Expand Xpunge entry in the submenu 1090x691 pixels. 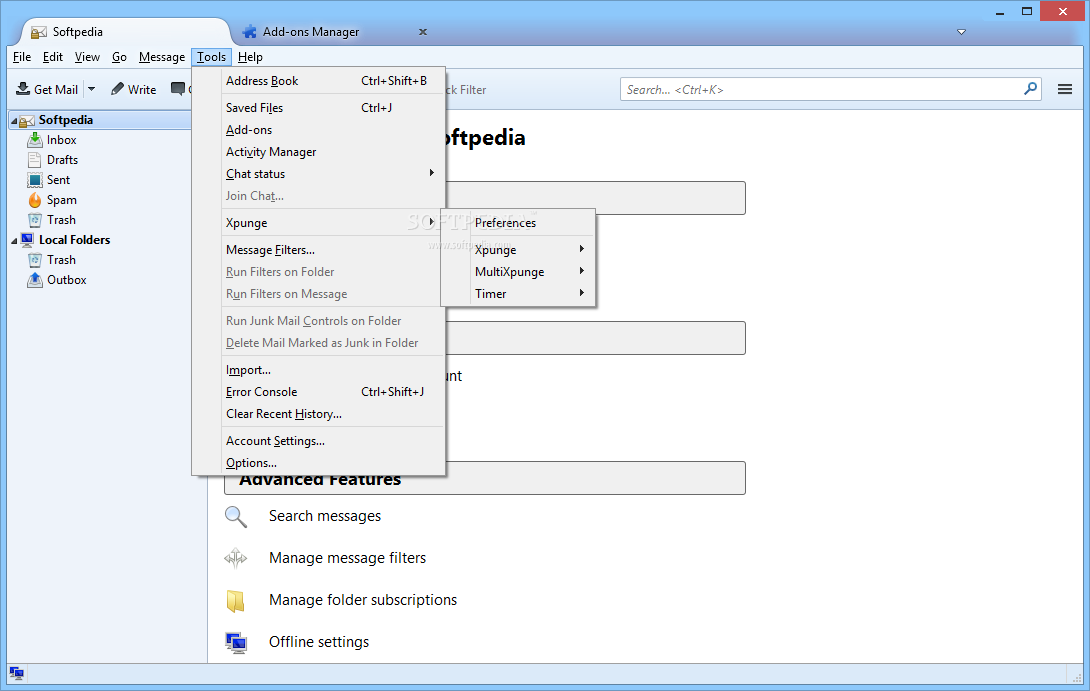[x=582, y=249]
